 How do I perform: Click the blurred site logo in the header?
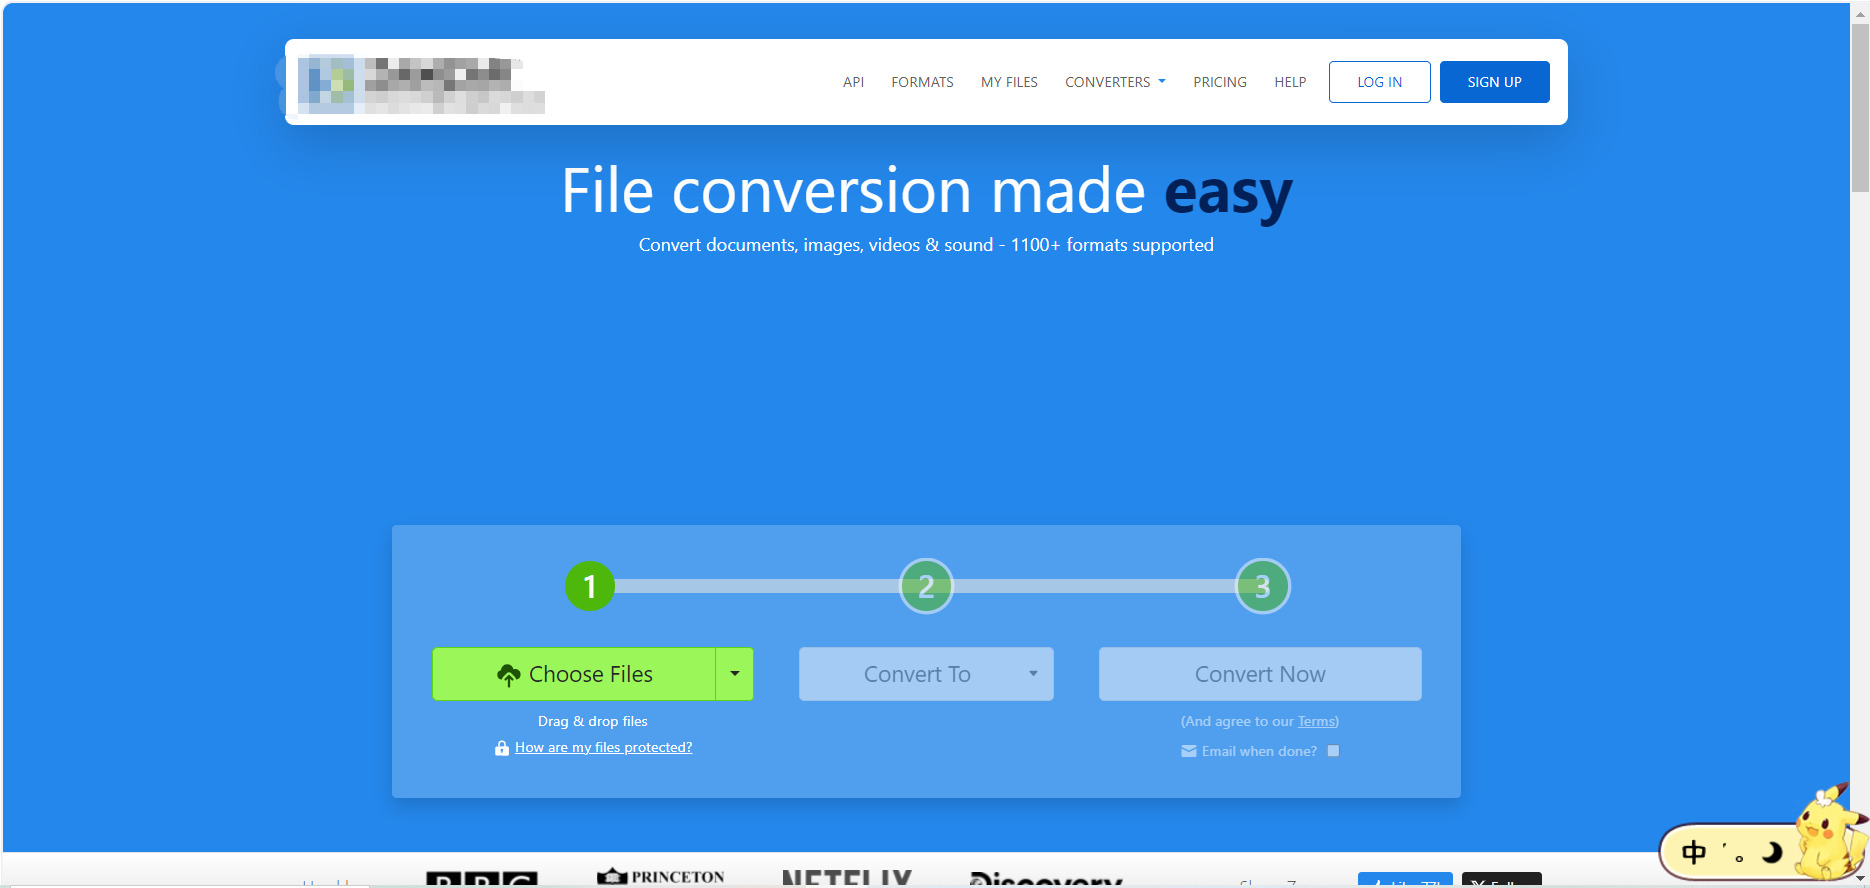pyautogui.click(x=421, y=84)
